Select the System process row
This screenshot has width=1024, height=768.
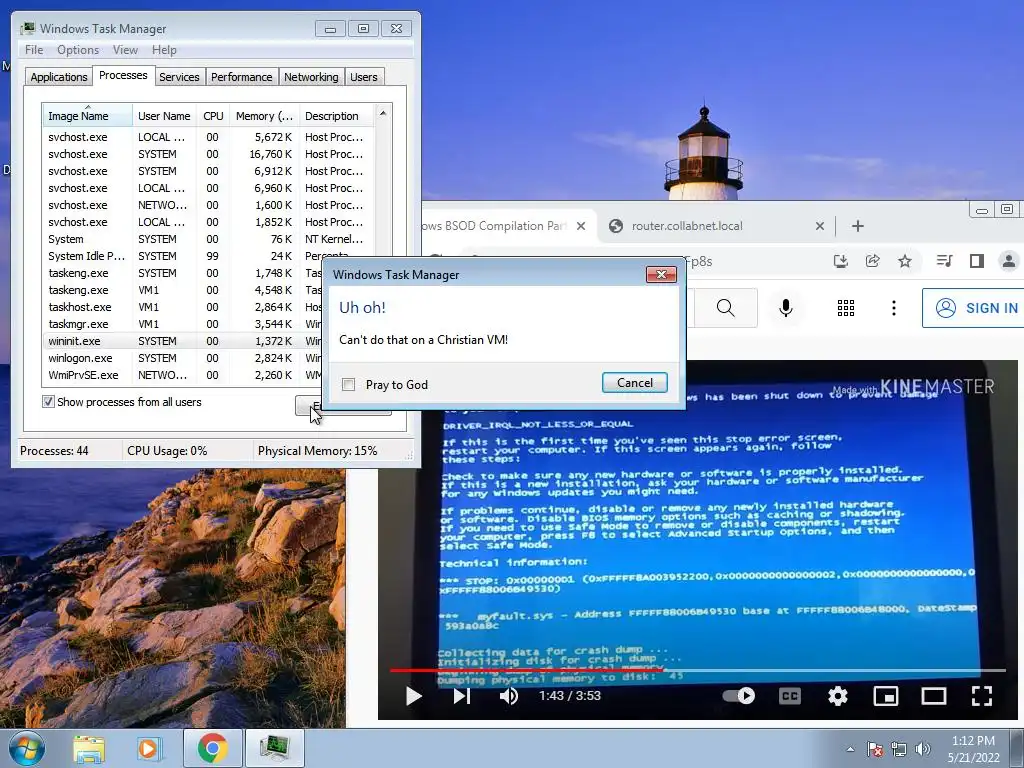[x=208, y=239]
